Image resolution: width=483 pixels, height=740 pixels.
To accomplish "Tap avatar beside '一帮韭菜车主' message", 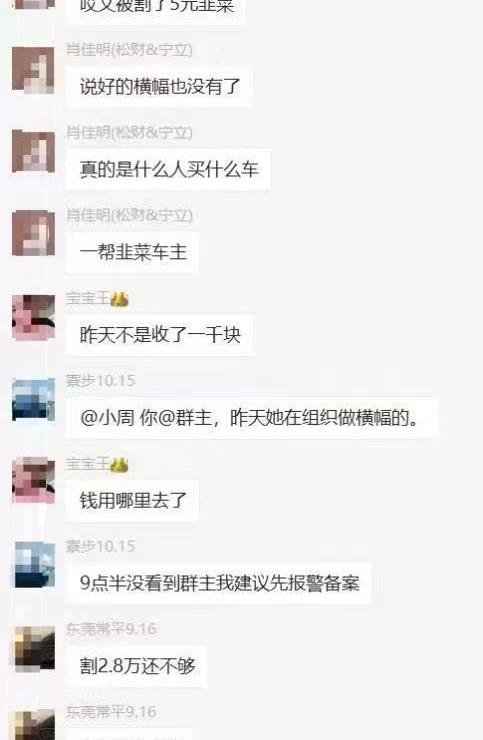I will point(33,233).
